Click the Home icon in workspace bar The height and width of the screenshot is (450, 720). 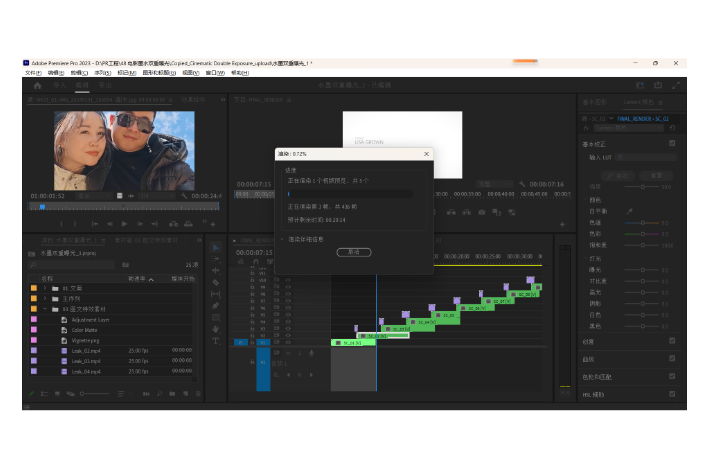click(x=38, y=85)
